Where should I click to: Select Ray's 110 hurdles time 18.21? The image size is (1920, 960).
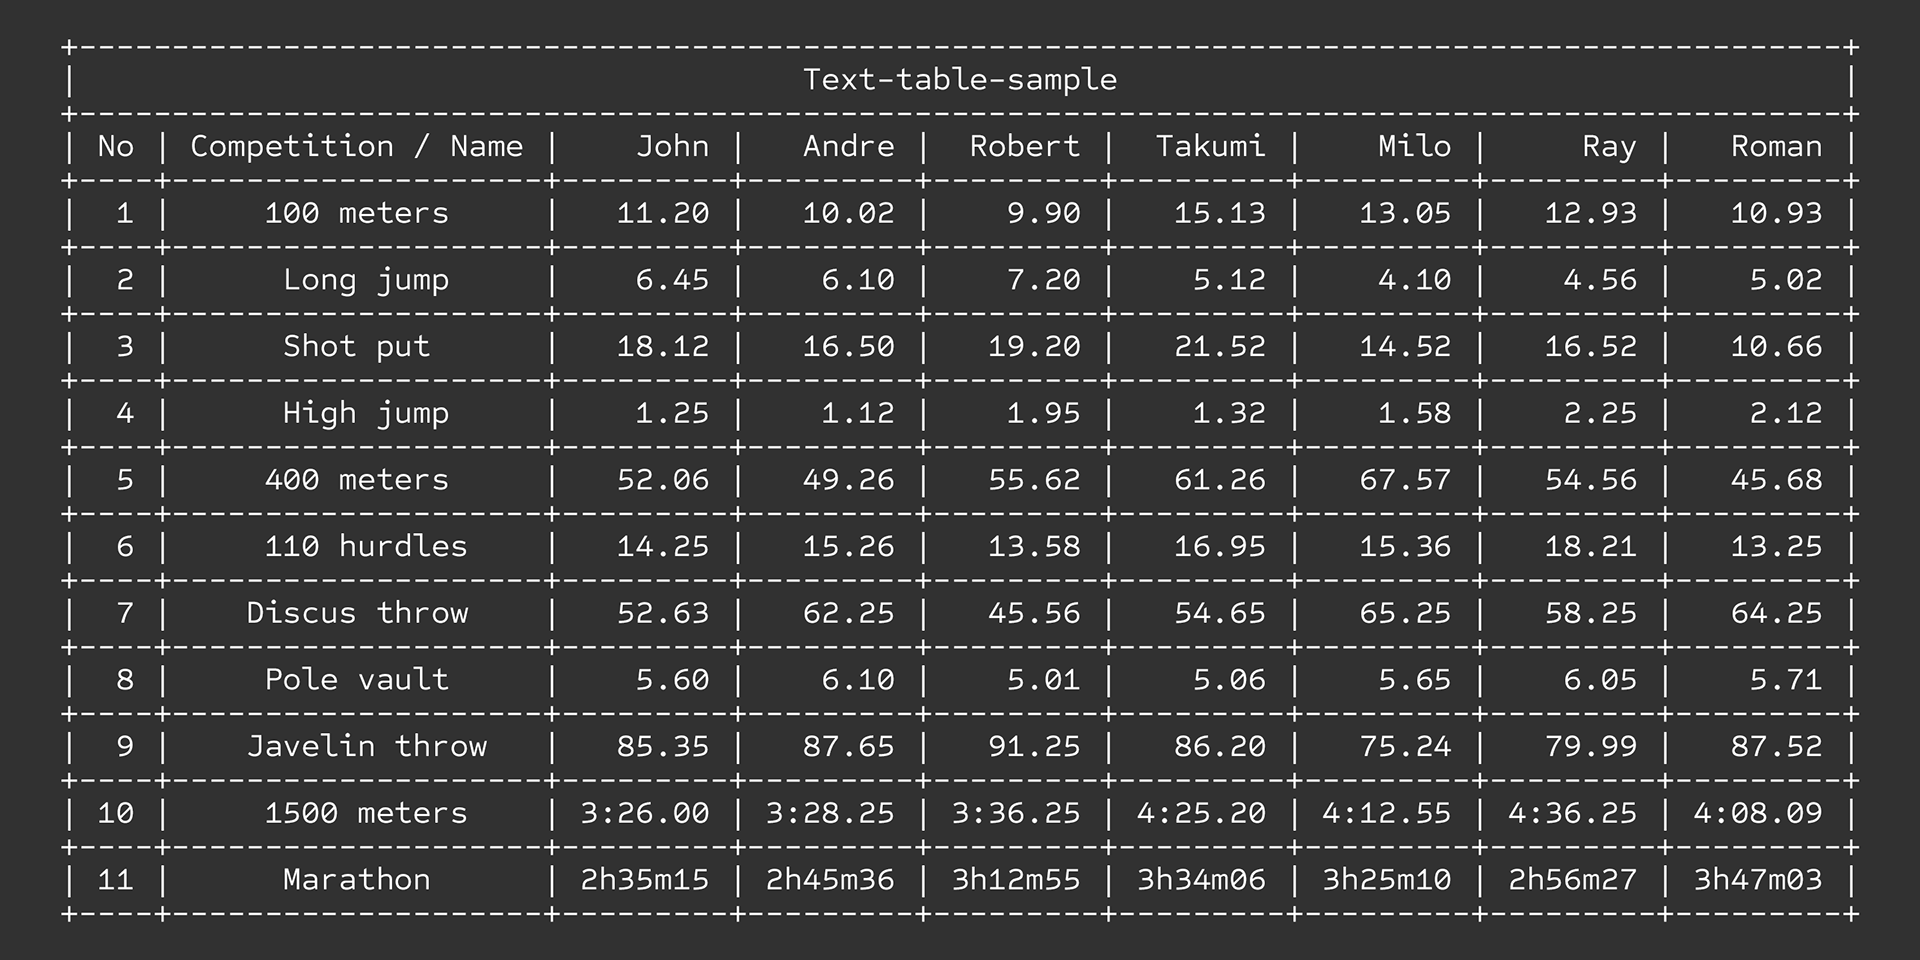(x=1591, y=547)
